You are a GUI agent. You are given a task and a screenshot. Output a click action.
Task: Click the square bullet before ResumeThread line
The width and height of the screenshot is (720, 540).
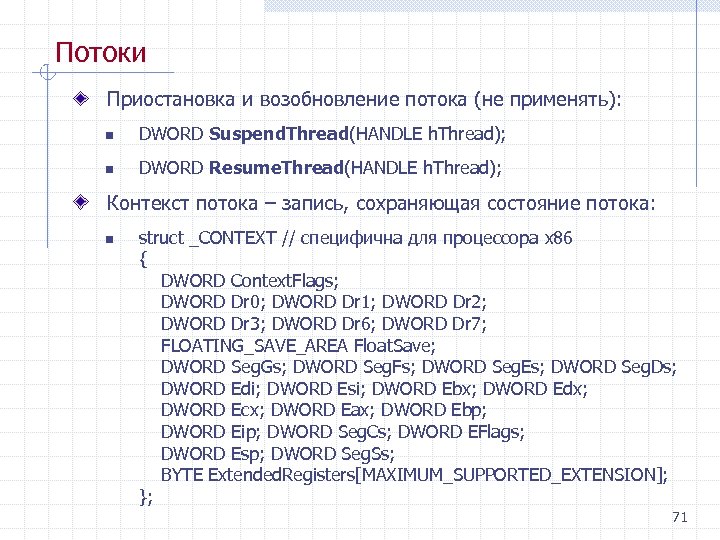pos(109,169)
